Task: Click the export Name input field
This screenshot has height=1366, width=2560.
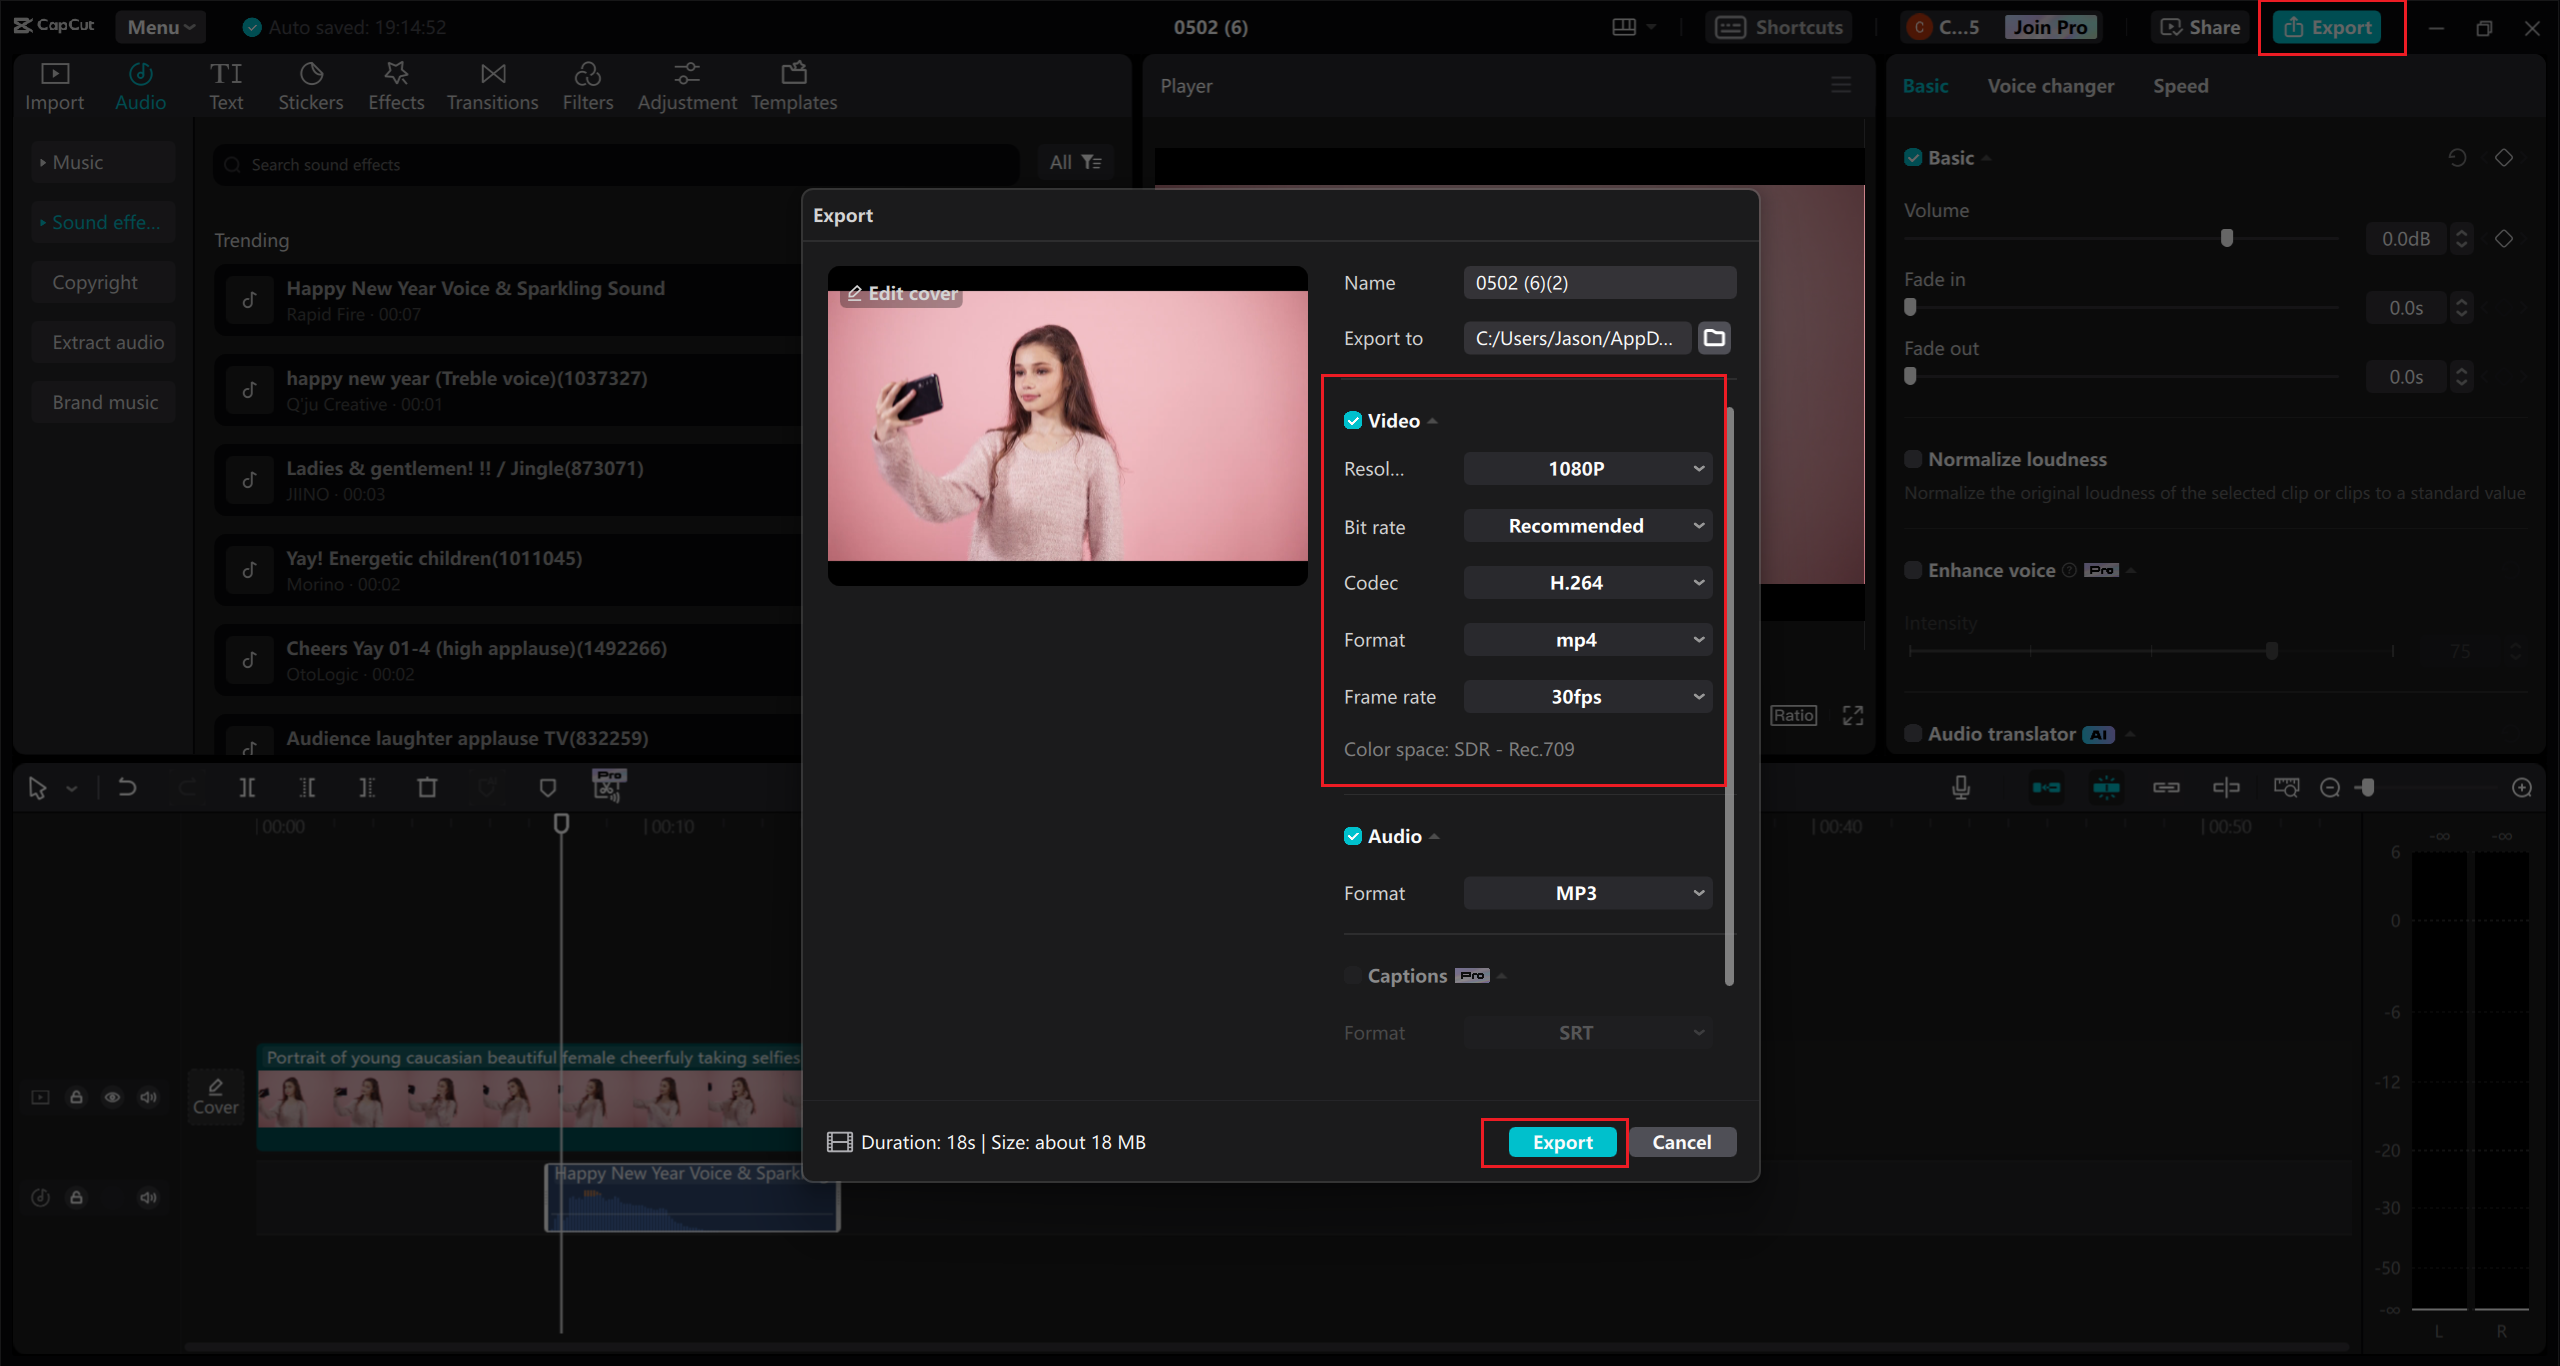Action: tap(1598, 282)
